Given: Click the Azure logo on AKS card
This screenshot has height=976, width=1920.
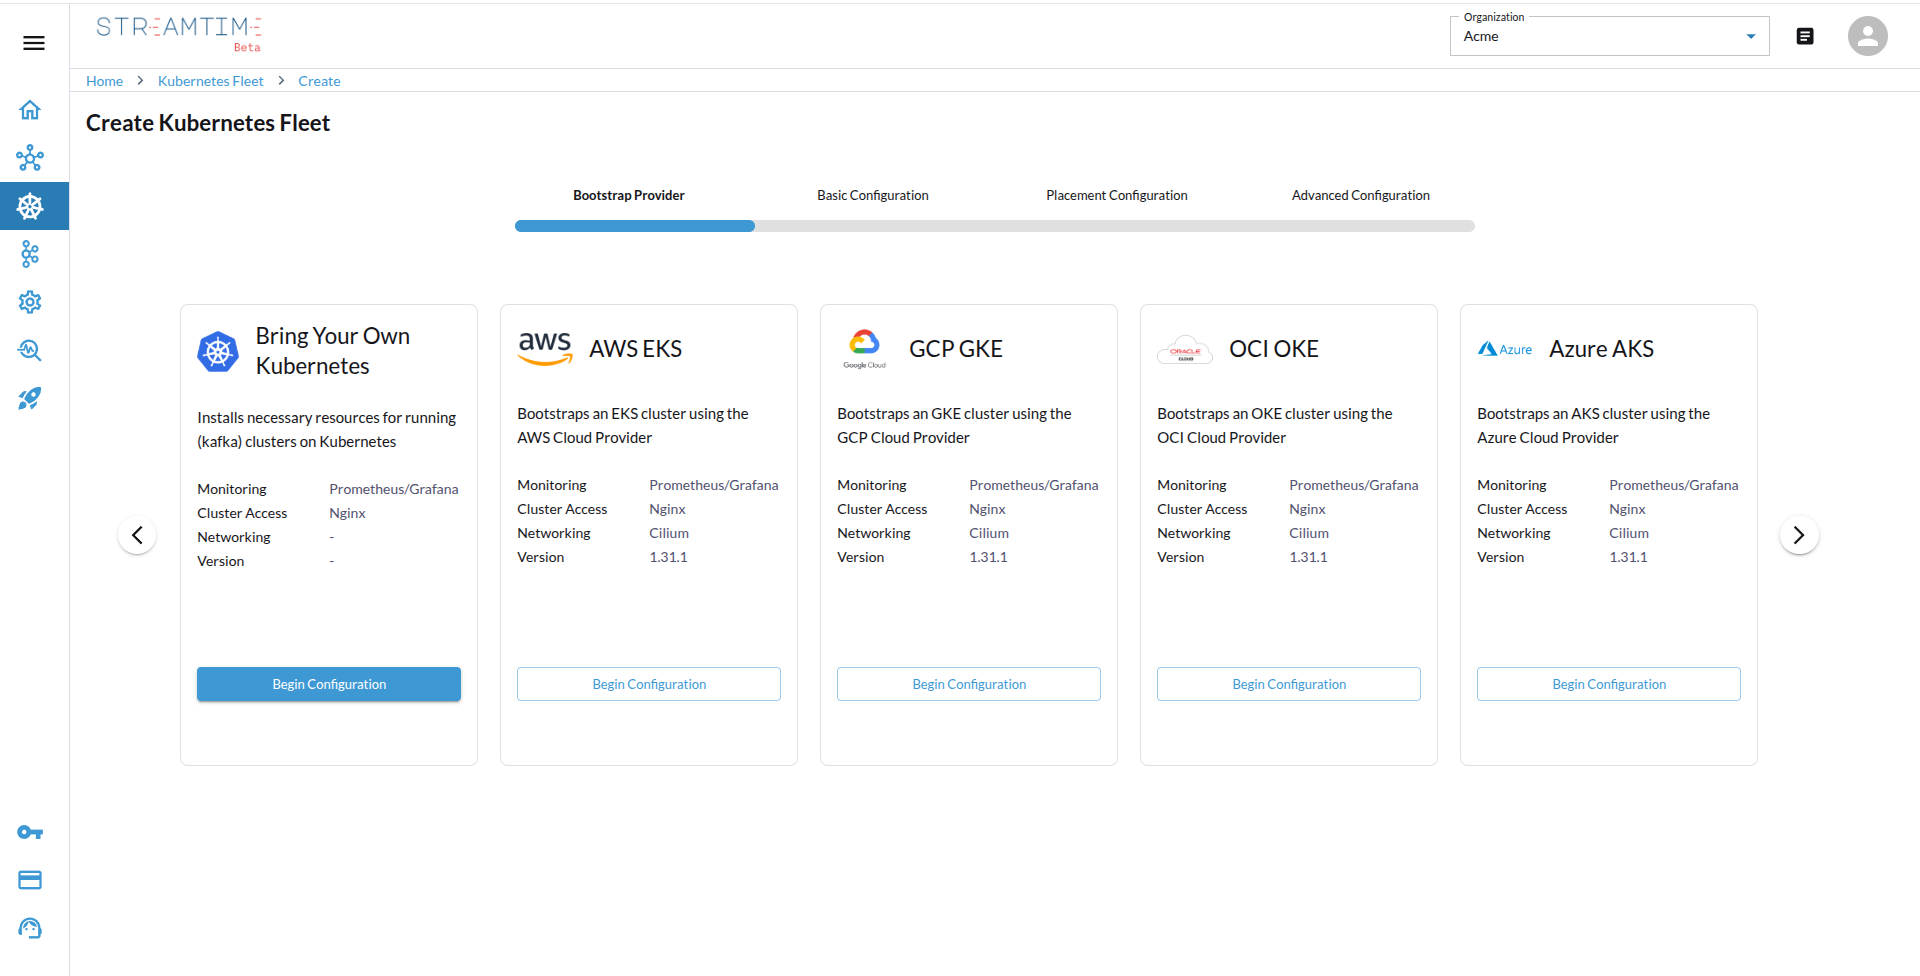Looking at the screenshot, I should click(x=1505, y=349).
